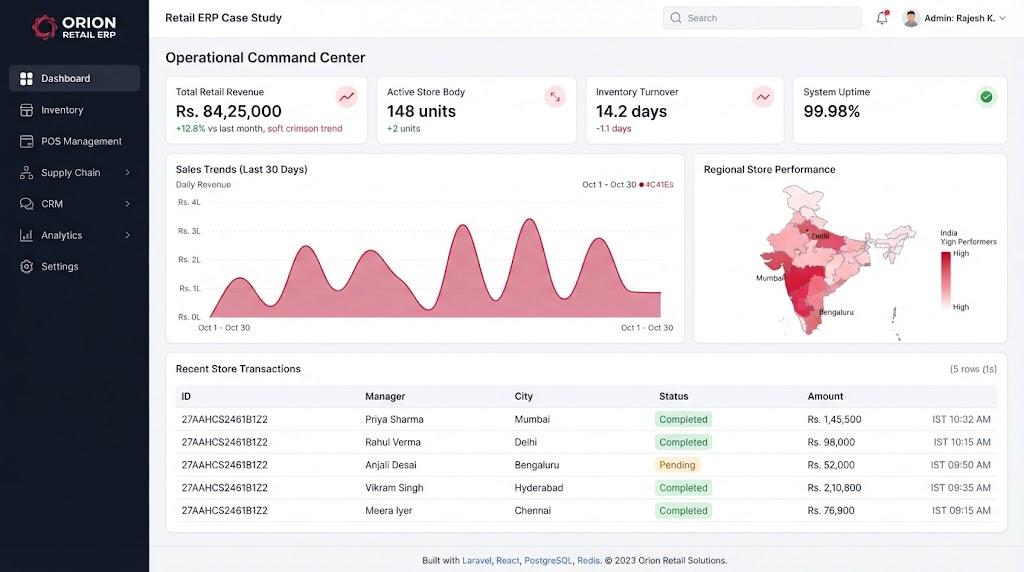Expand the CRM submenu chevron
Viewport: 1024px width, 572px height.
tap(127, 204)
